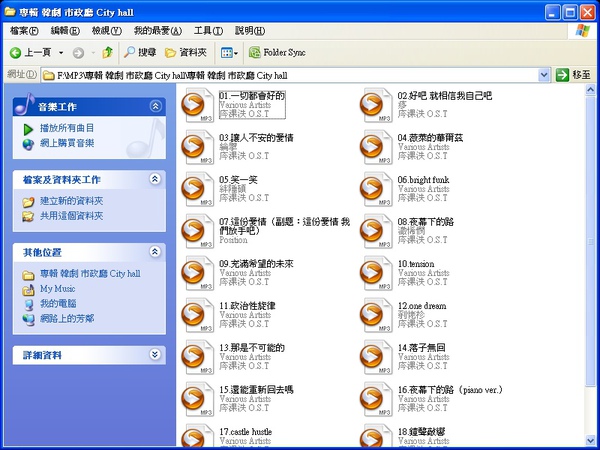Click the address bar path field
This screenshot has height=450, width=600.
click(290, 75)
